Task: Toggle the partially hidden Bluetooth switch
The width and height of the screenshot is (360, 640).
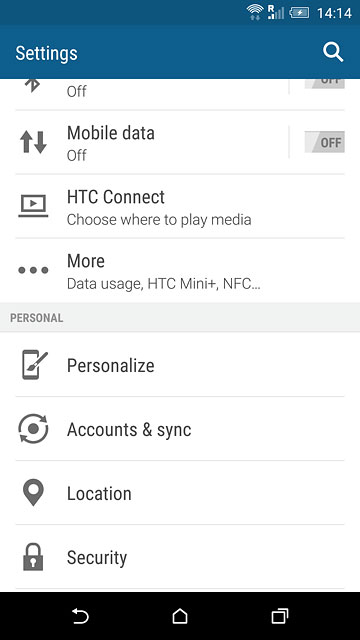Action: click(324, 83)
